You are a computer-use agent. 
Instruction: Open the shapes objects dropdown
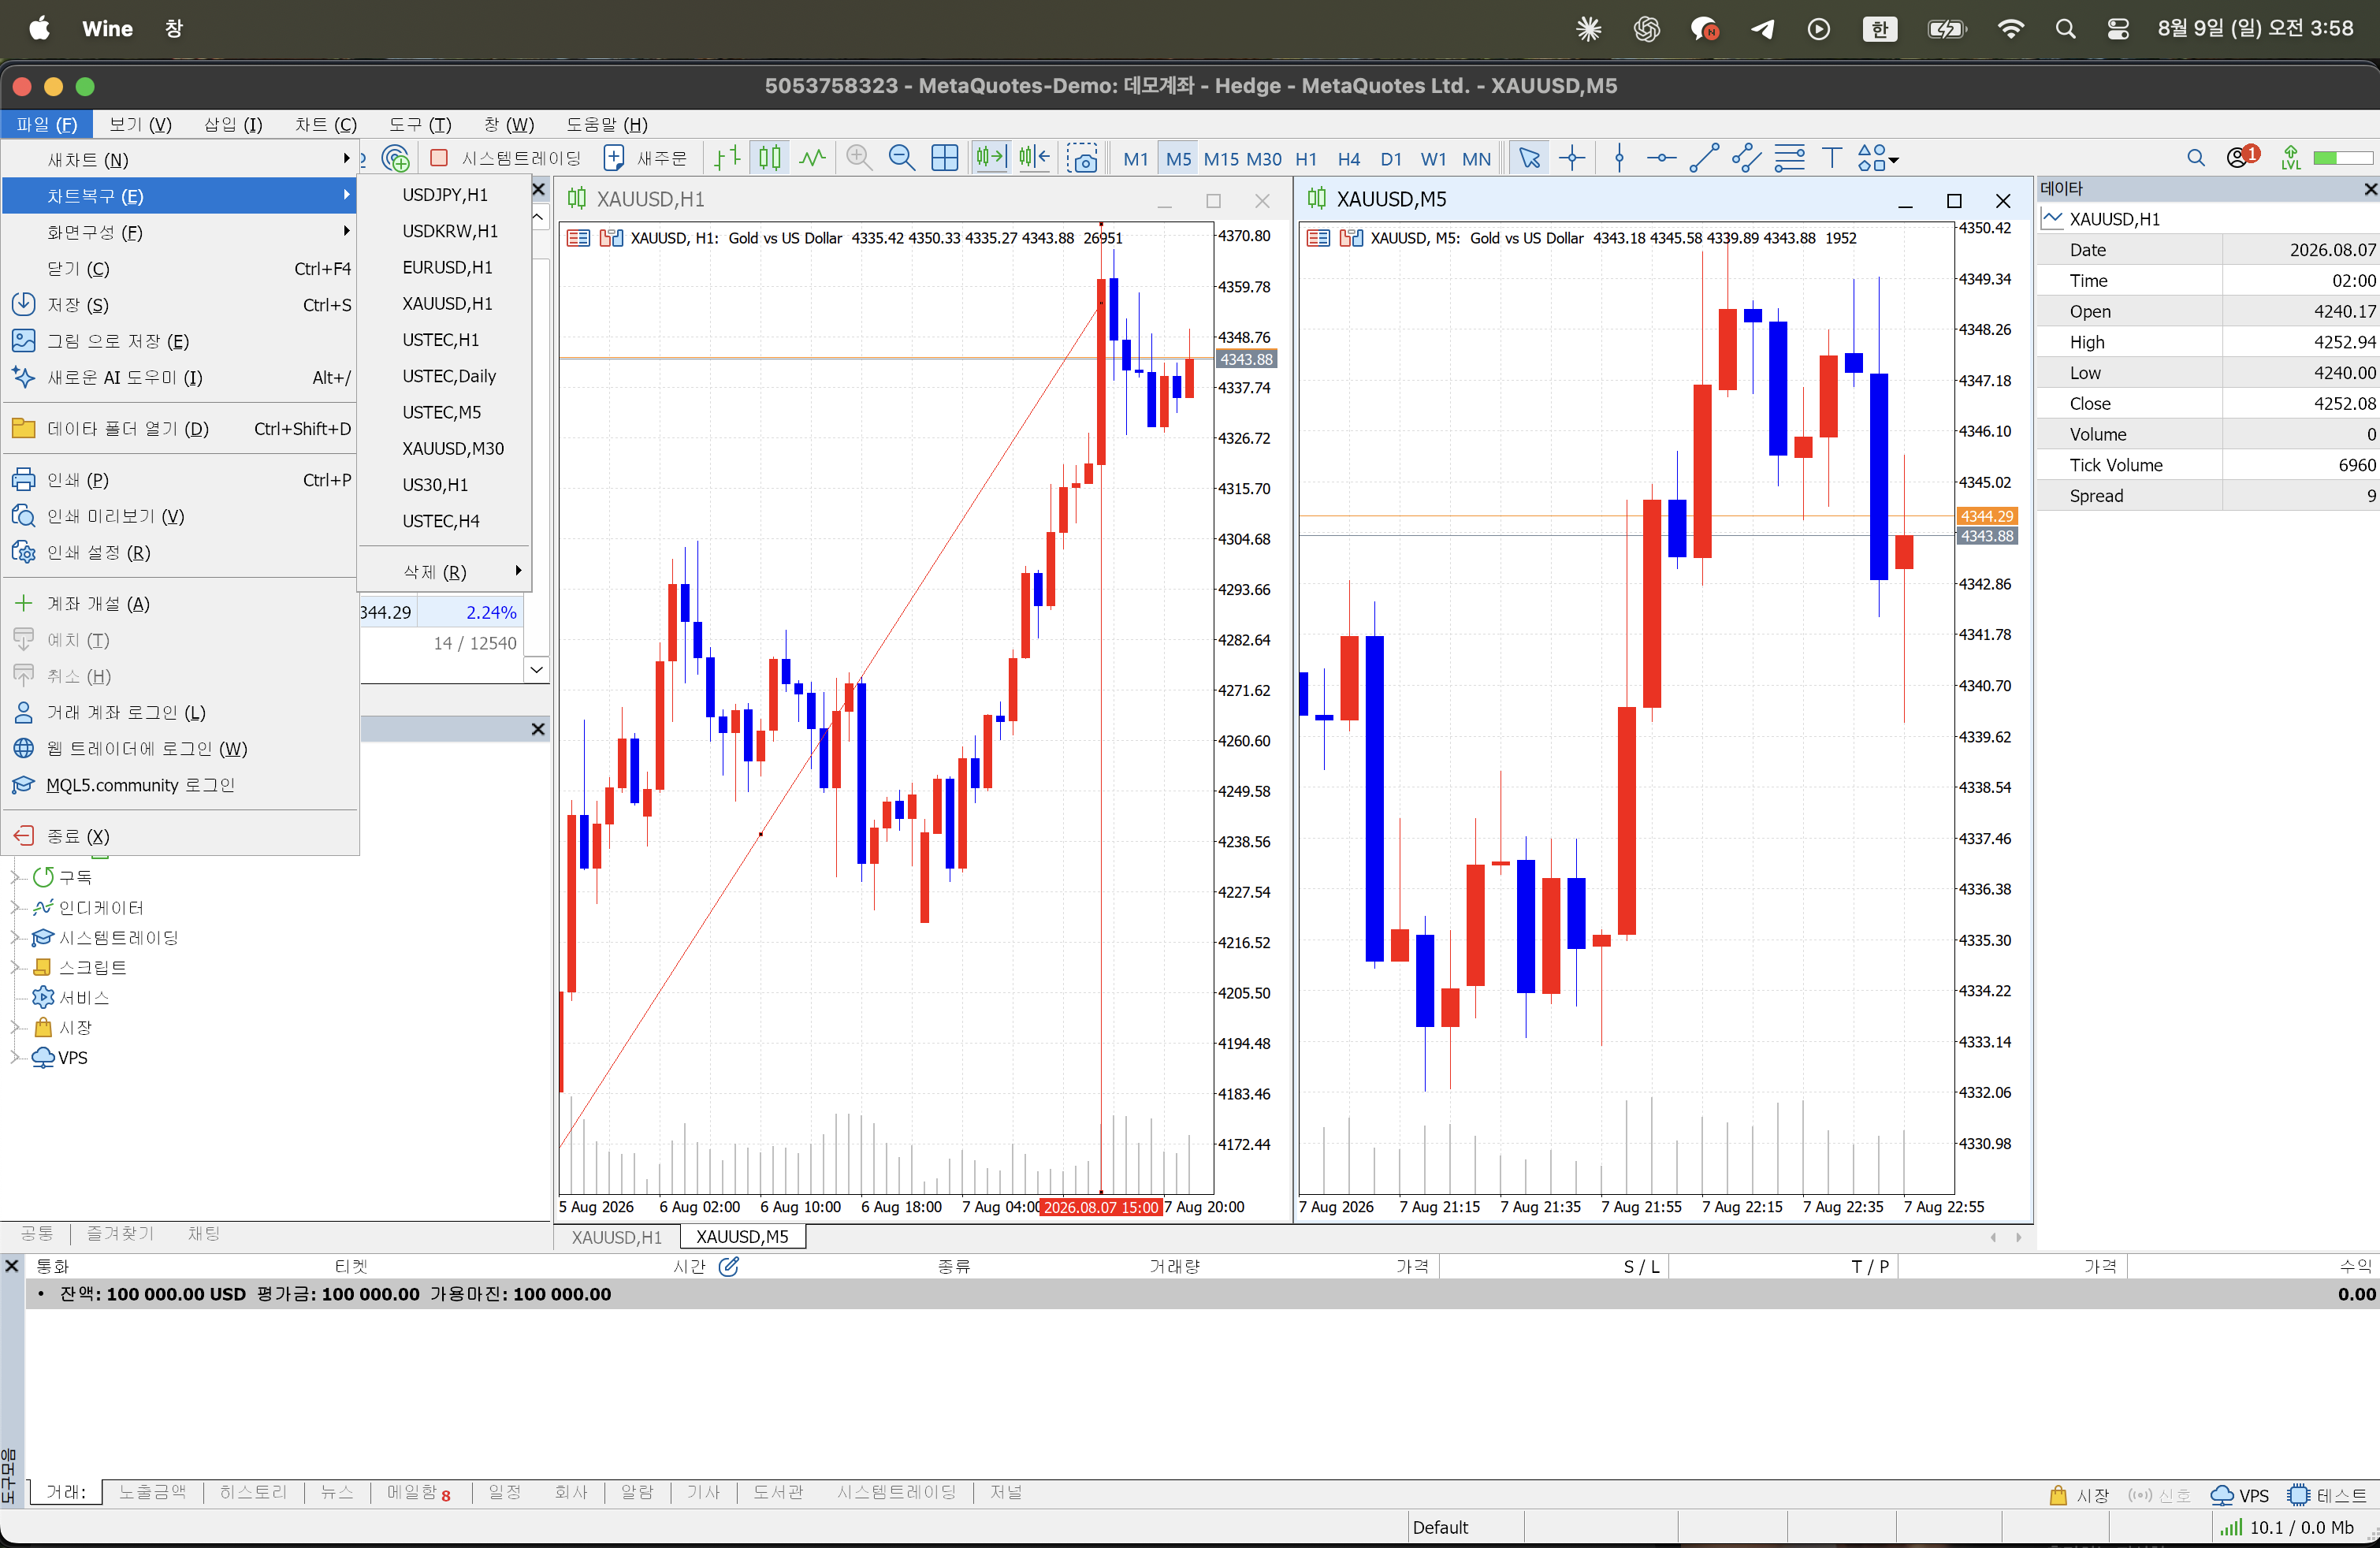1877,158
